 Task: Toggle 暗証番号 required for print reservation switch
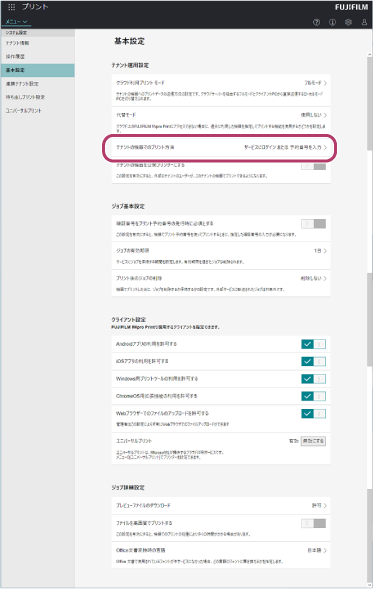[313, 224]
